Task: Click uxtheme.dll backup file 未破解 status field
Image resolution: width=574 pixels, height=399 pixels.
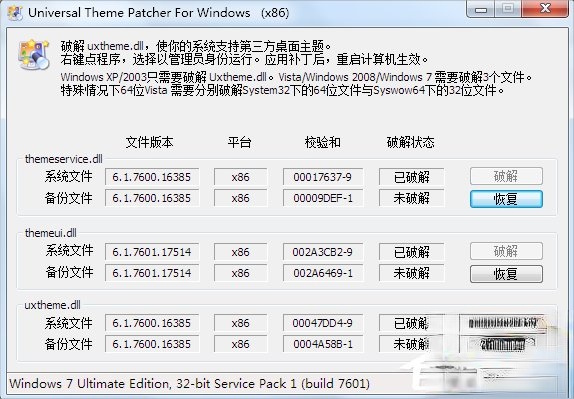Action: tap(411, 344)
